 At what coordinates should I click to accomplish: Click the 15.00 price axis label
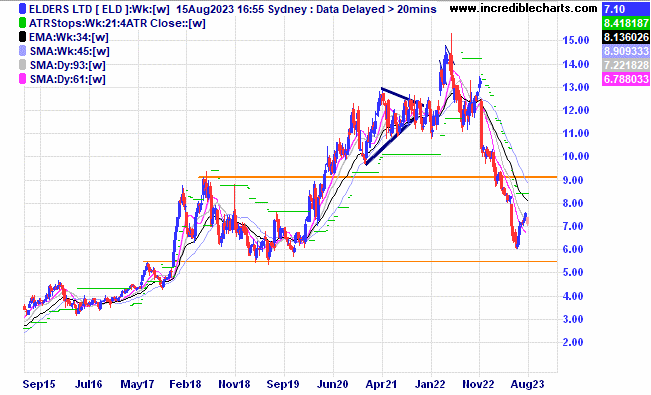pyautogui.click(x=576, y=40)
